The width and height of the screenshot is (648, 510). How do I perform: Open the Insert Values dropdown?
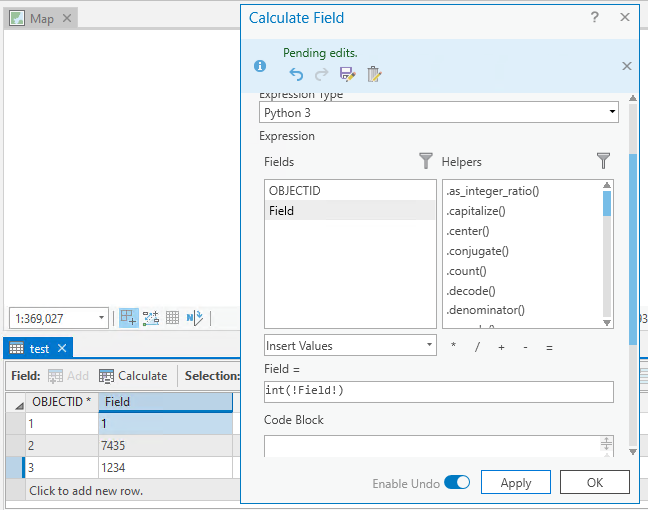click(x=350, y=345)
